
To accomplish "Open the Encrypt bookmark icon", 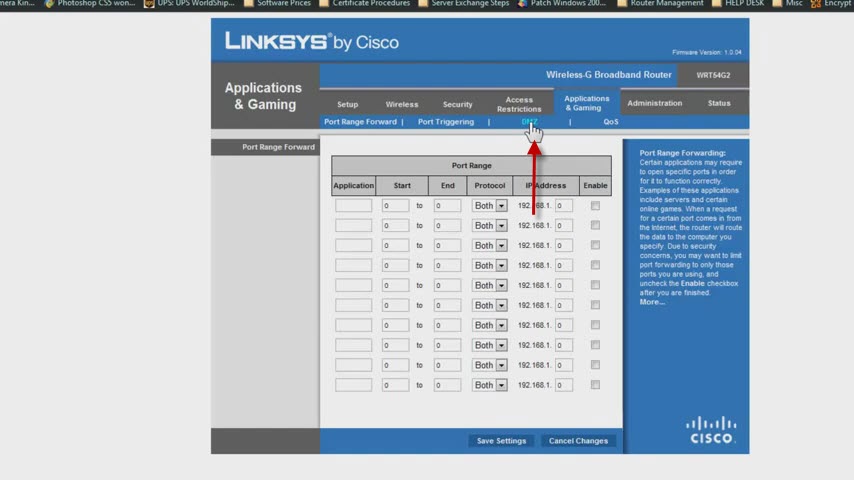I will 816,3.
